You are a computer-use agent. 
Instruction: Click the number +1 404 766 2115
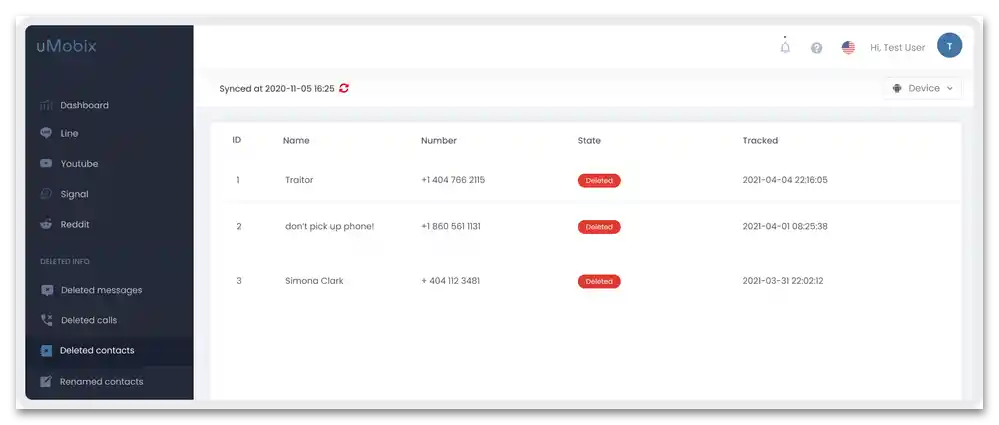pos(453,180)
